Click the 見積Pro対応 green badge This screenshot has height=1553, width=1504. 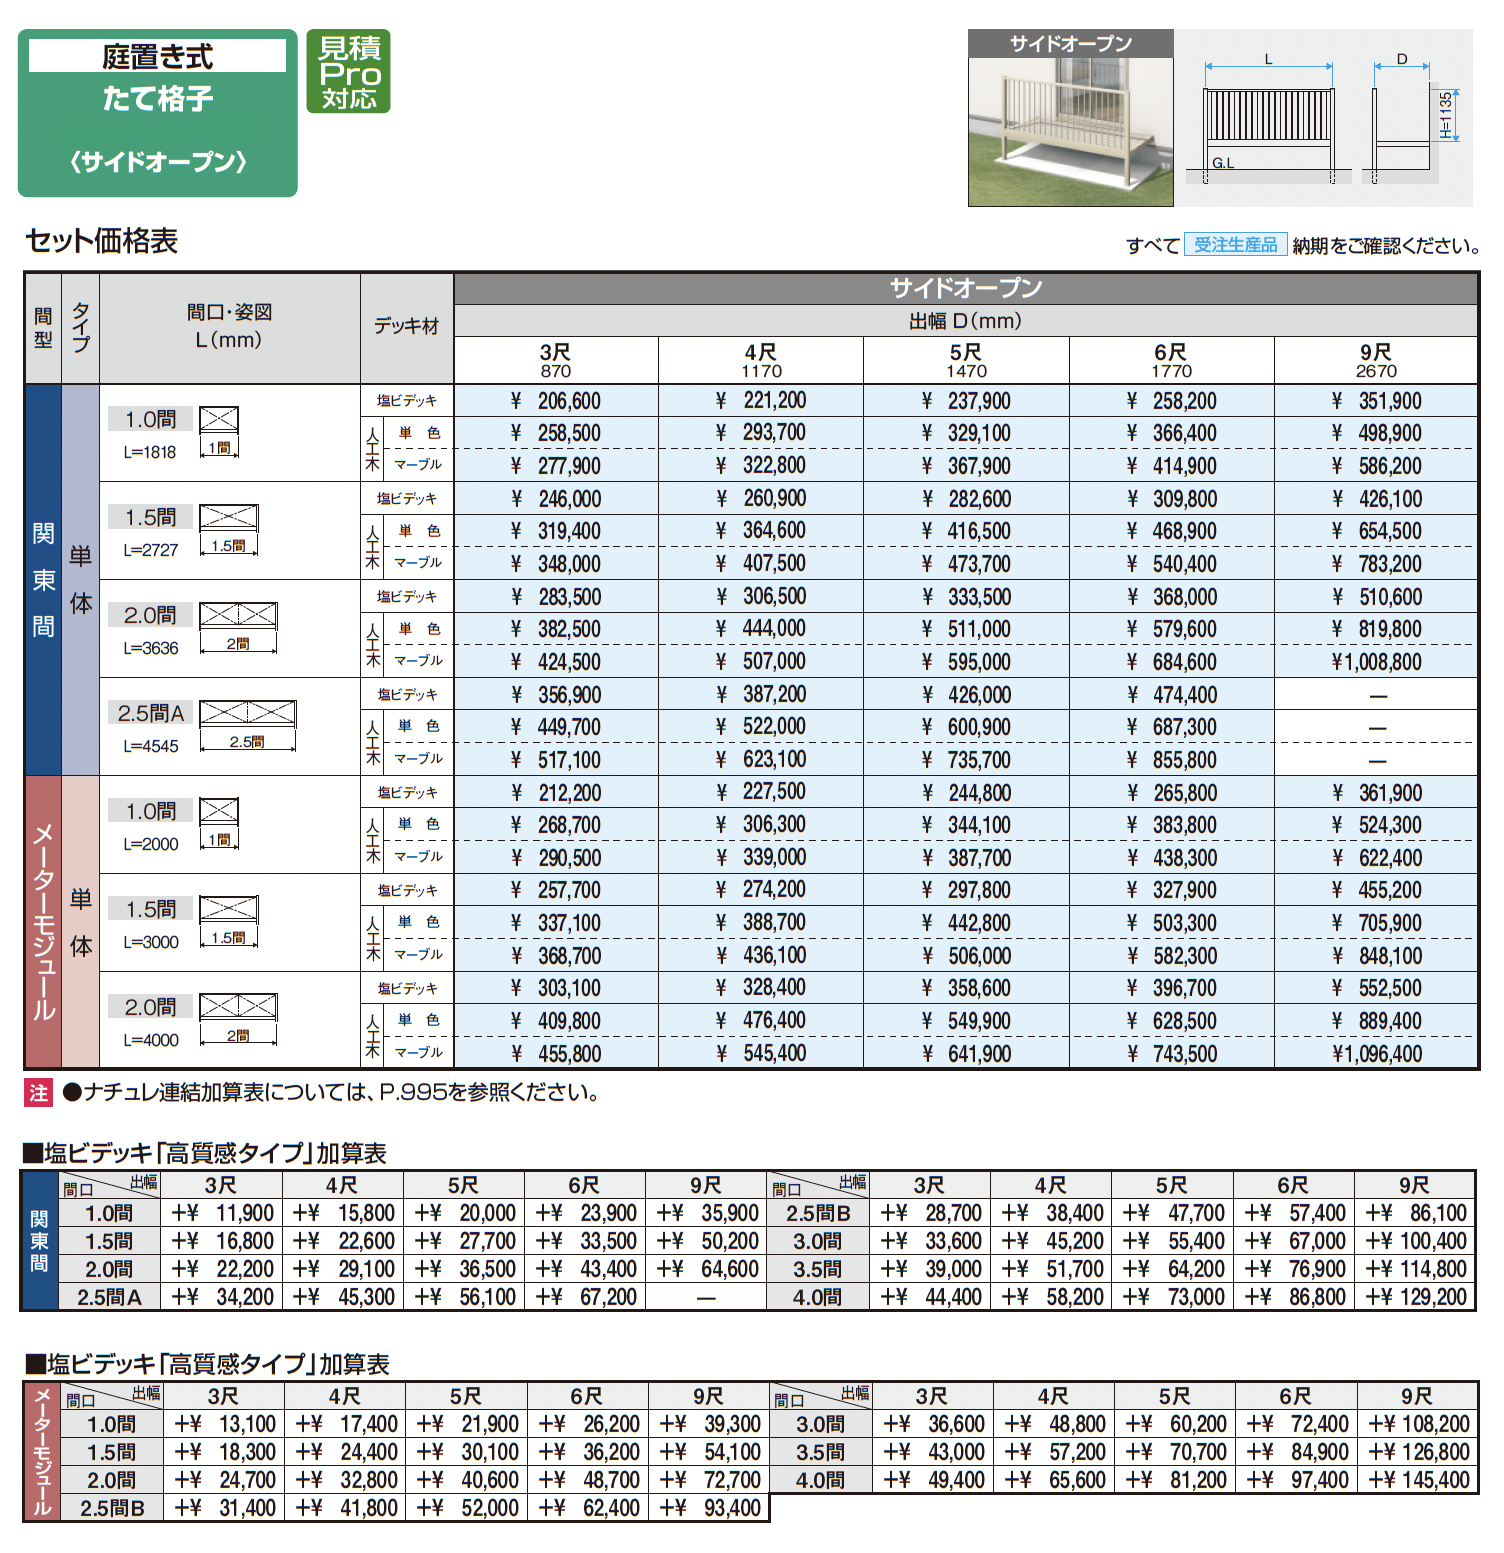pyautogui.click(x=348, y=71)
